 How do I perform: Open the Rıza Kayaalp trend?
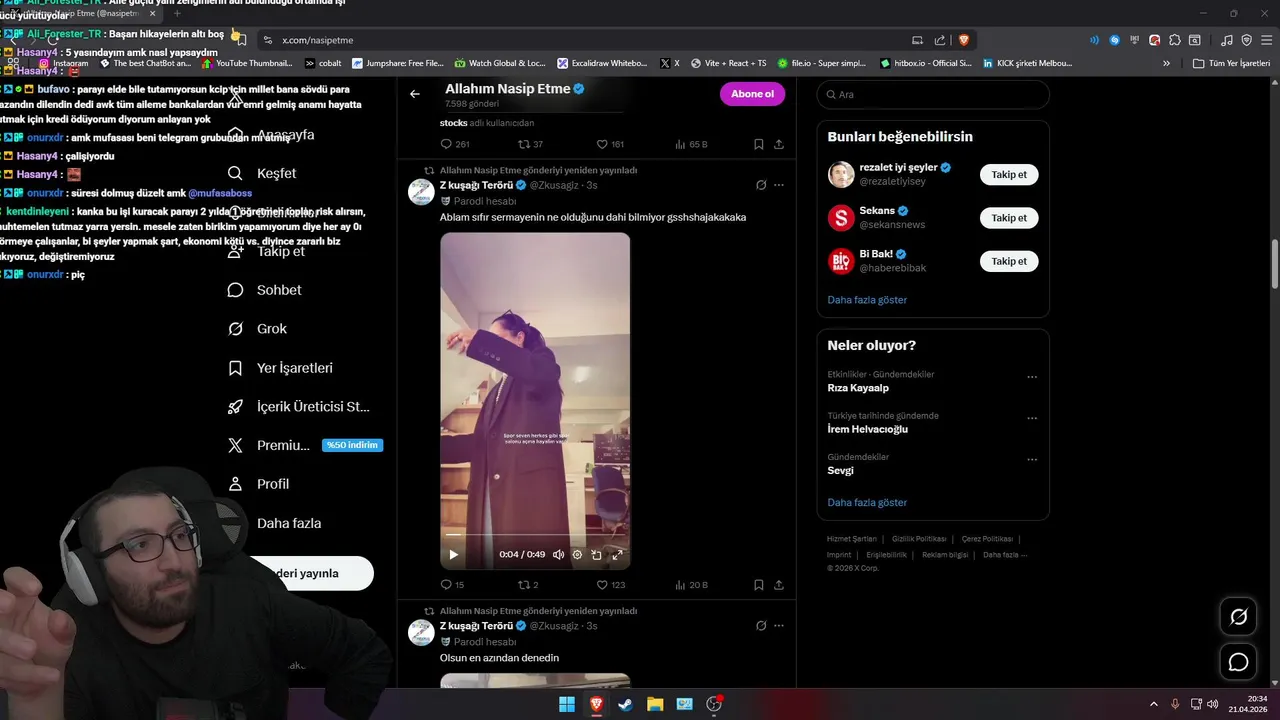tap(858, 388)
